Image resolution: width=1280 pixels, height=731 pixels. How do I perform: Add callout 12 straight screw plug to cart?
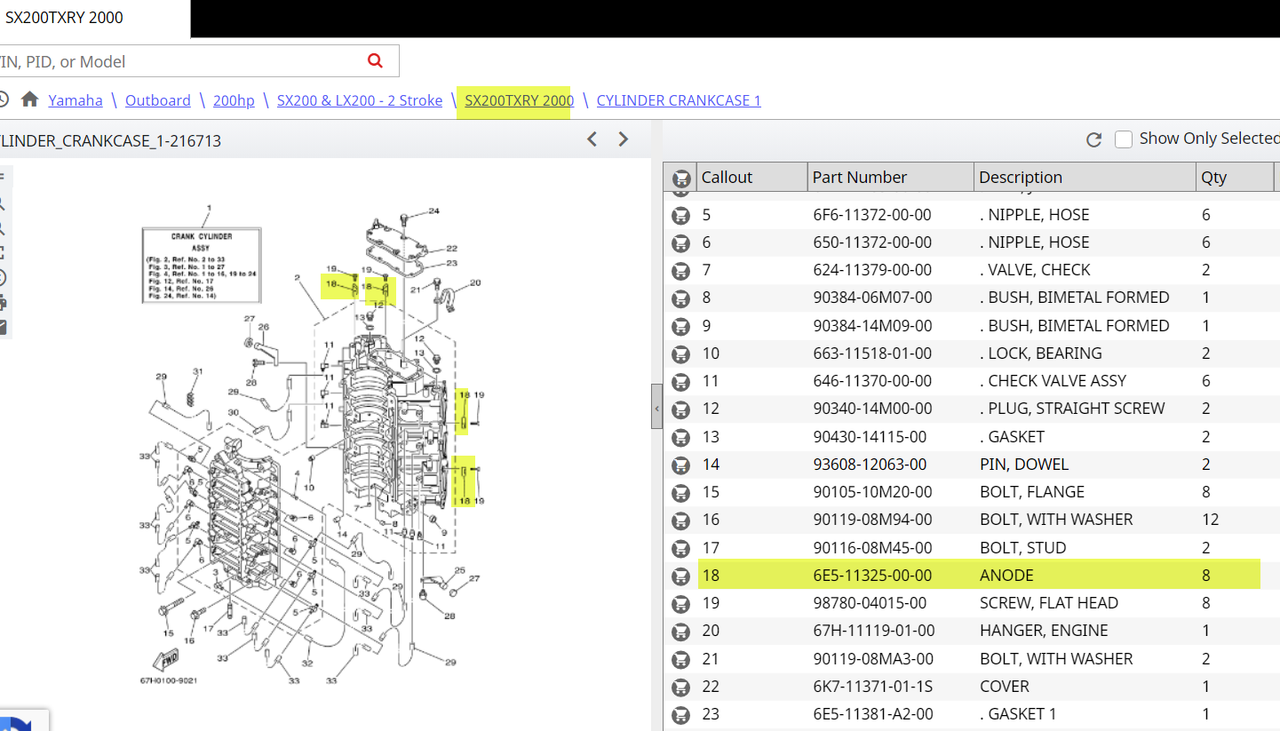coord(681,409)
